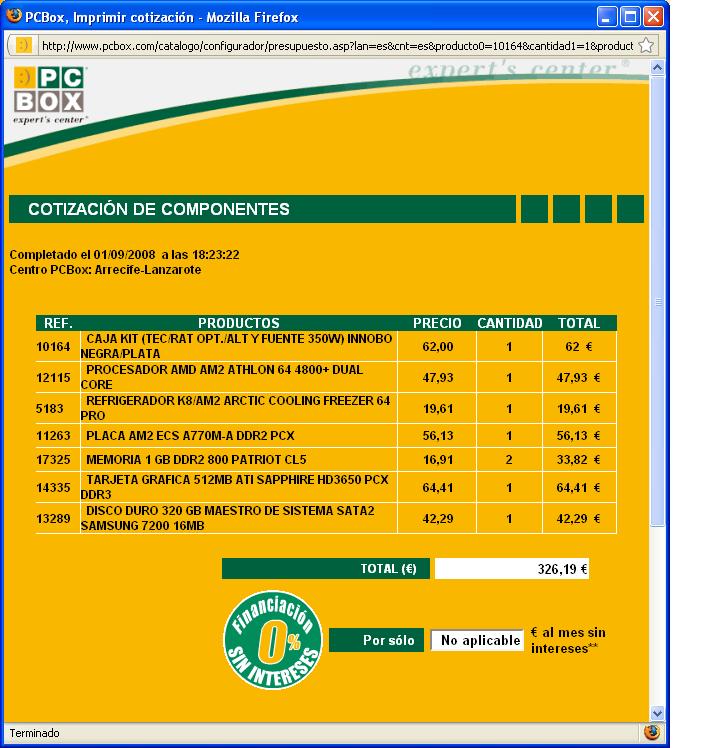Click the 'Centro PCBox: Arrecife-Lanzarote' line
Image resolution: width=703 pixels, height=748 pixels.
coord(105,270)
